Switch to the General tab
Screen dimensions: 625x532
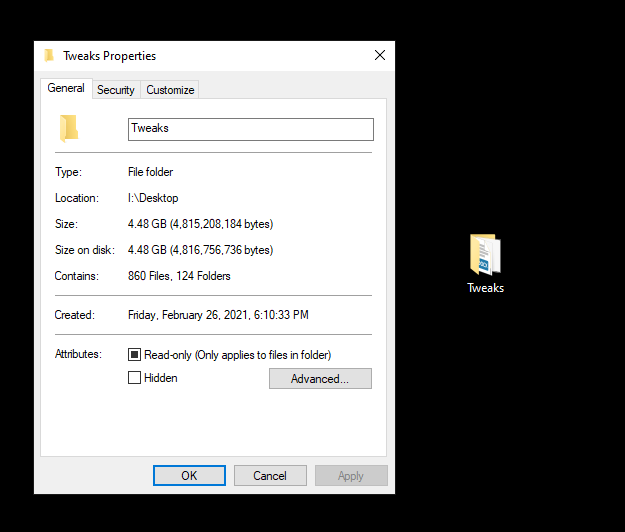point(66,88)
